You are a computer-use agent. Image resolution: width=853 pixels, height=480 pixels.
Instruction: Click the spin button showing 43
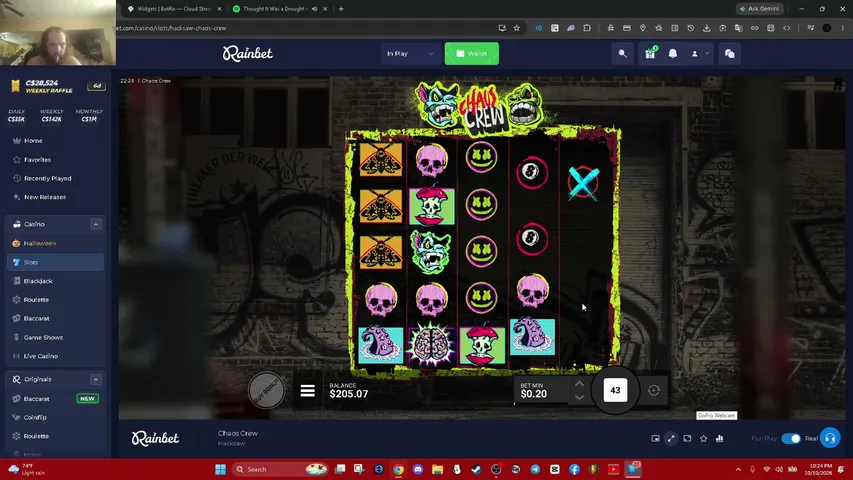pyautogui.click(x=615, y=390)
